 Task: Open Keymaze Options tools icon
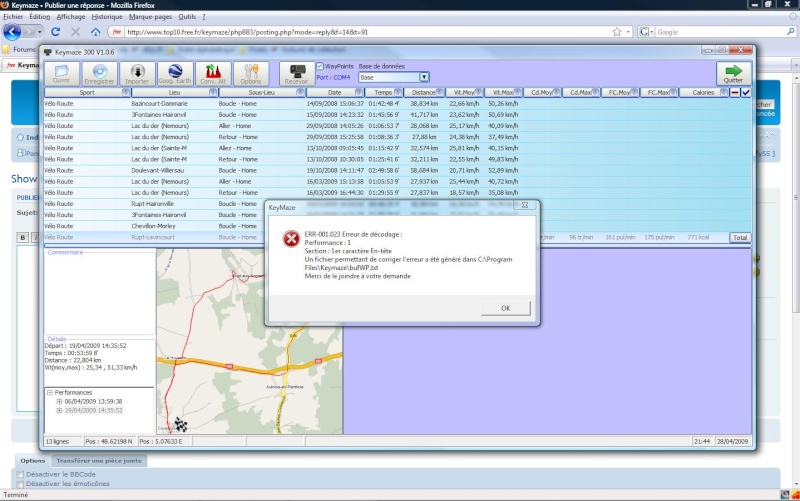tap(251, 73)
